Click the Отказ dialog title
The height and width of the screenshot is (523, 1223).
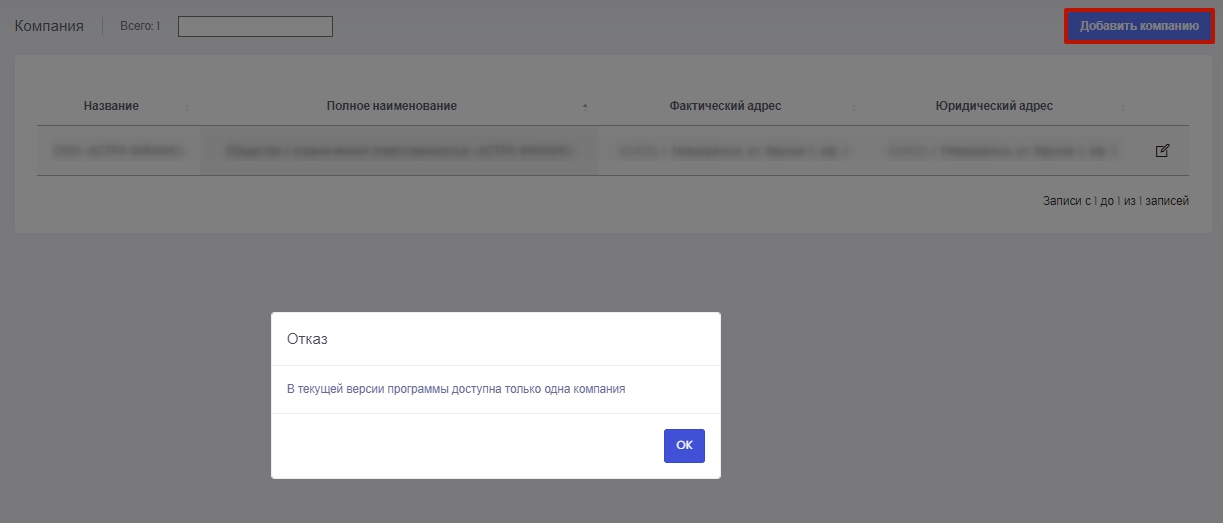[307, 339]
